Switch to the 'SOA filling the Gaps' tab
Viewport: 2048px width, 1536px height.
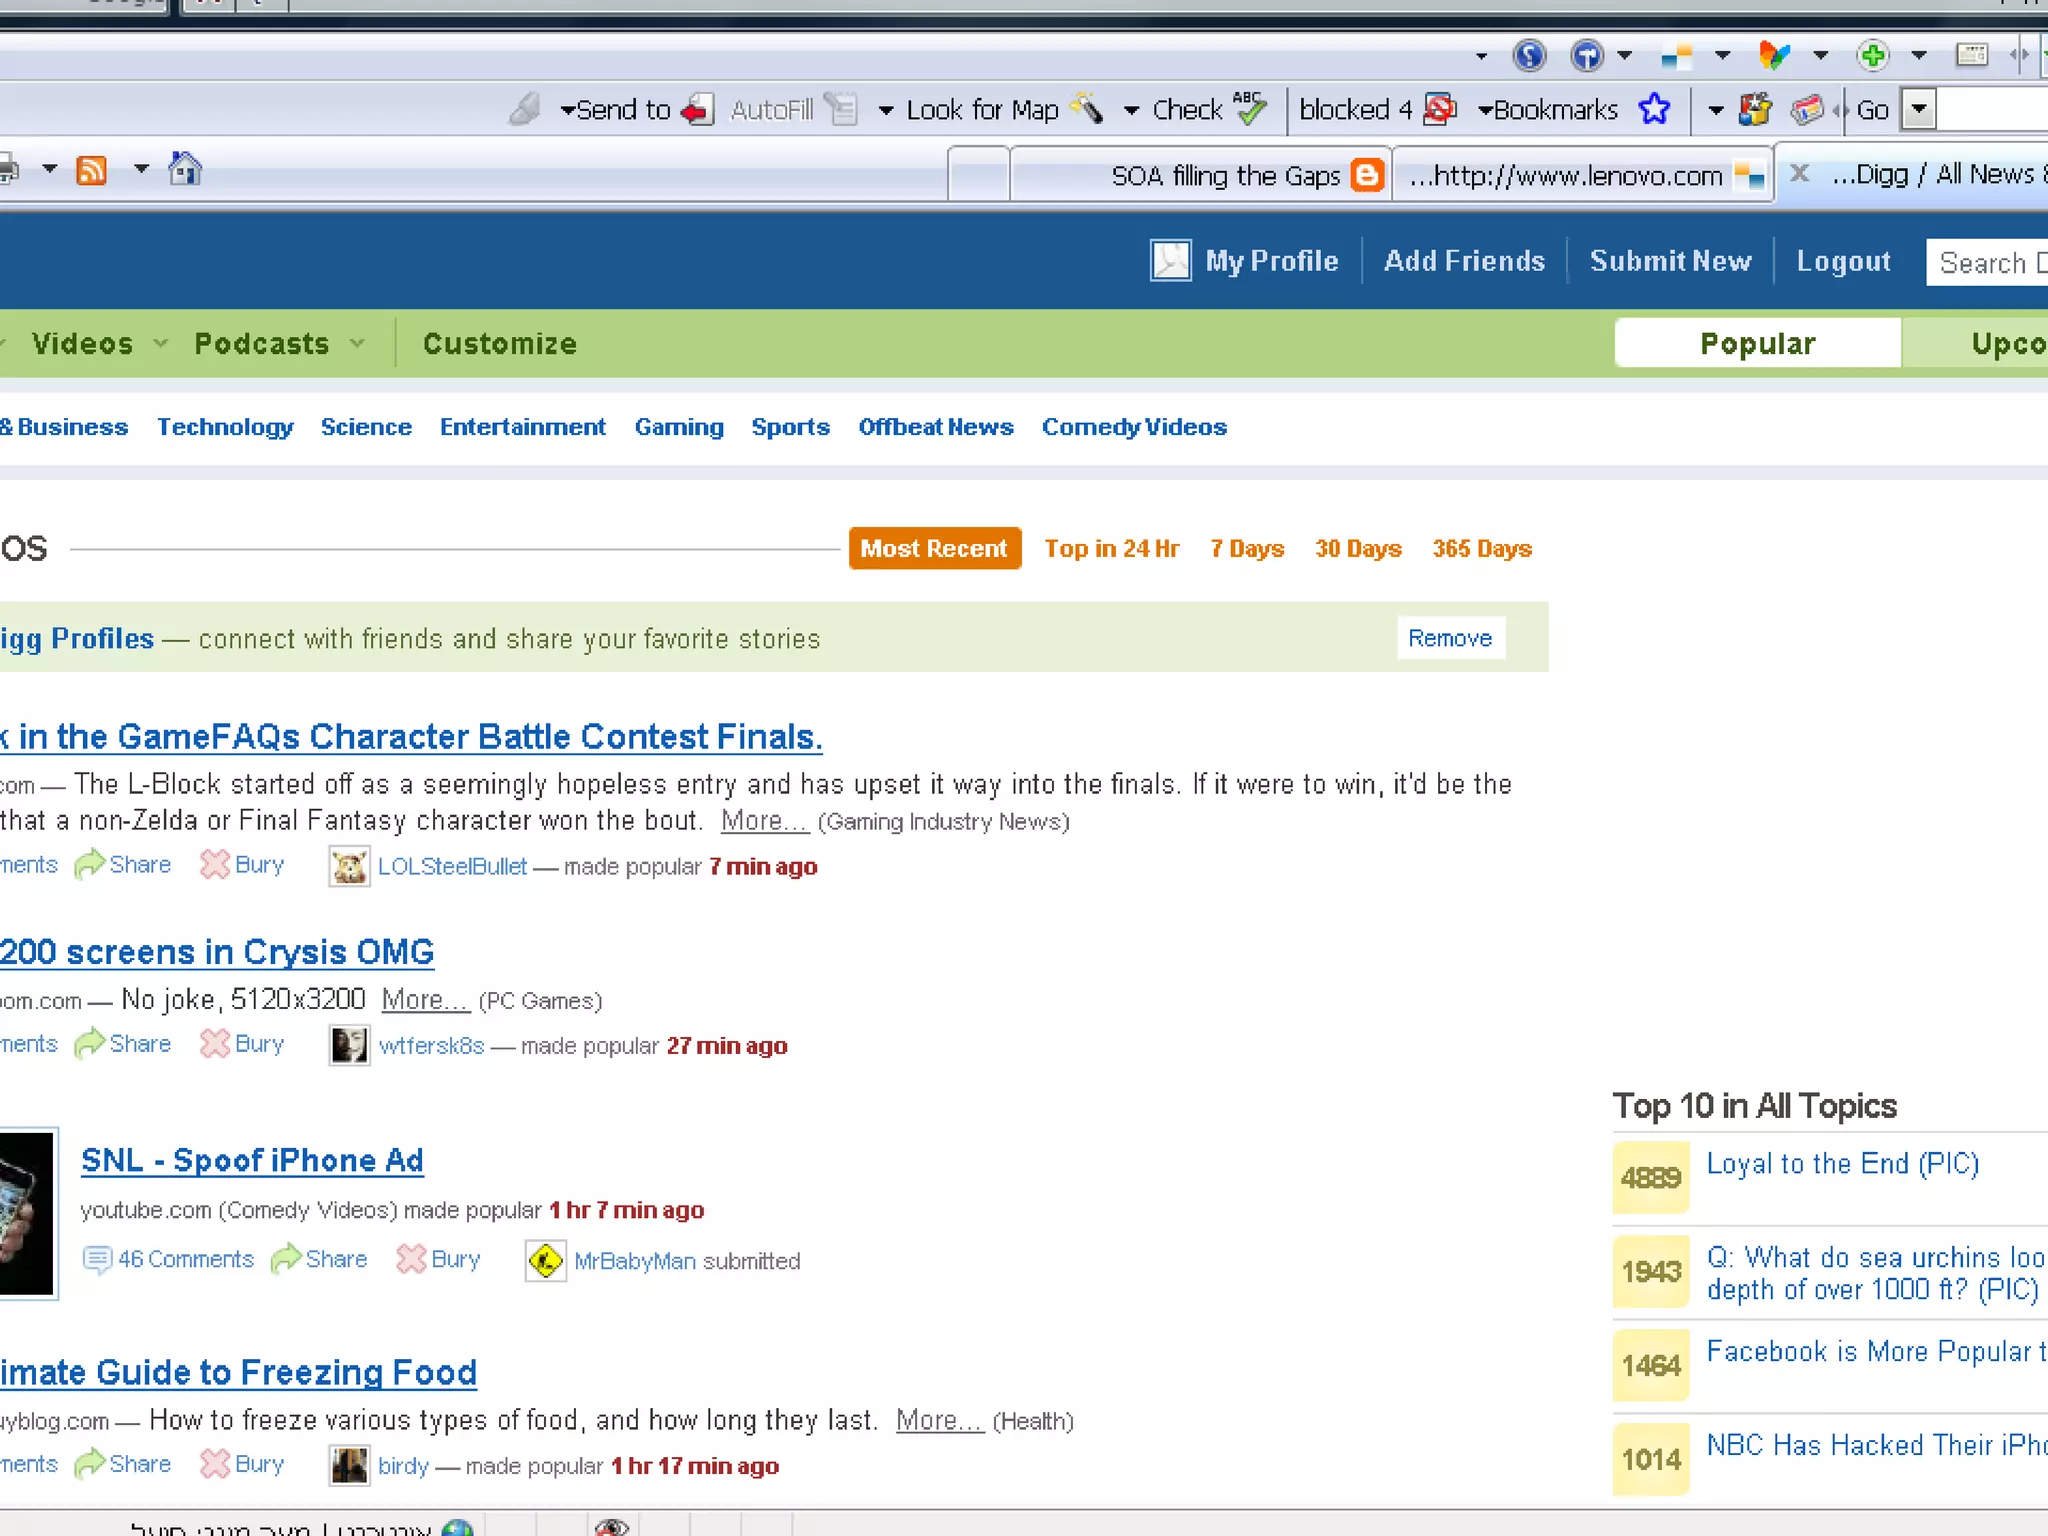click(1225, 176)
